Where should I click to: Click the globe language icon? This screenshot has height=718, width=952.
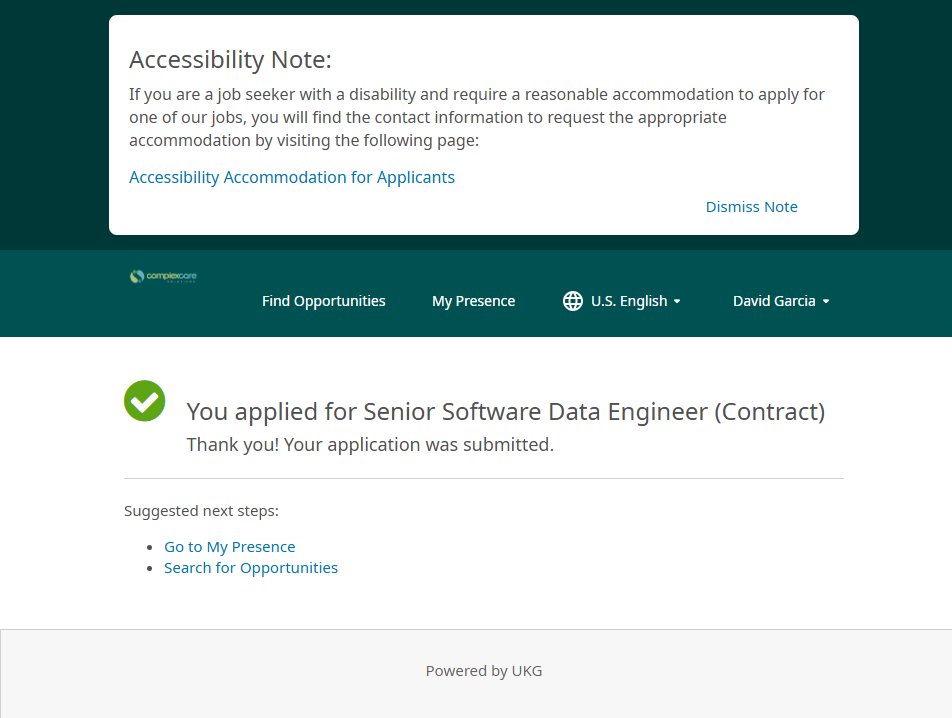[x=573, y=301]
